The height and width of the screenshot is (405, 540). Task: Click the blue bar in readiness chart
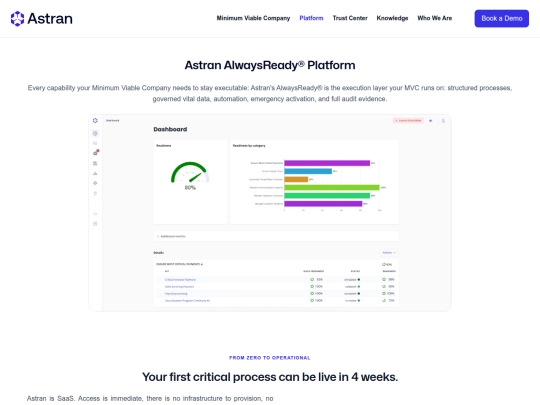308,171
